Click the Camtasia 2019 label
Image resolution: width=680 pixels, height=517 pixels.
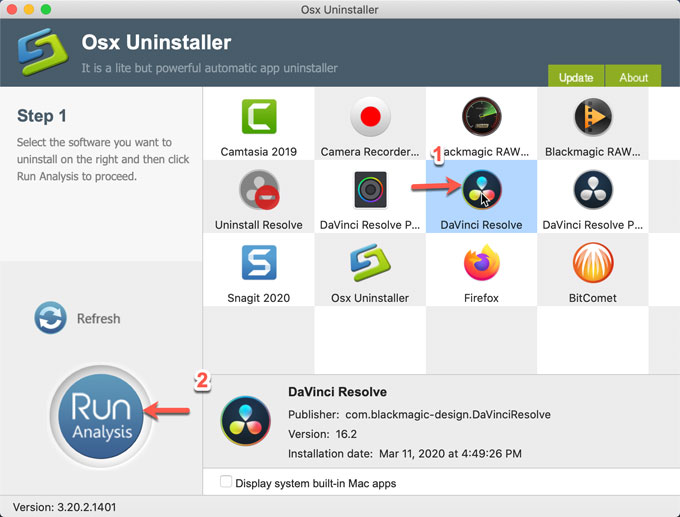tap(258, 151)
